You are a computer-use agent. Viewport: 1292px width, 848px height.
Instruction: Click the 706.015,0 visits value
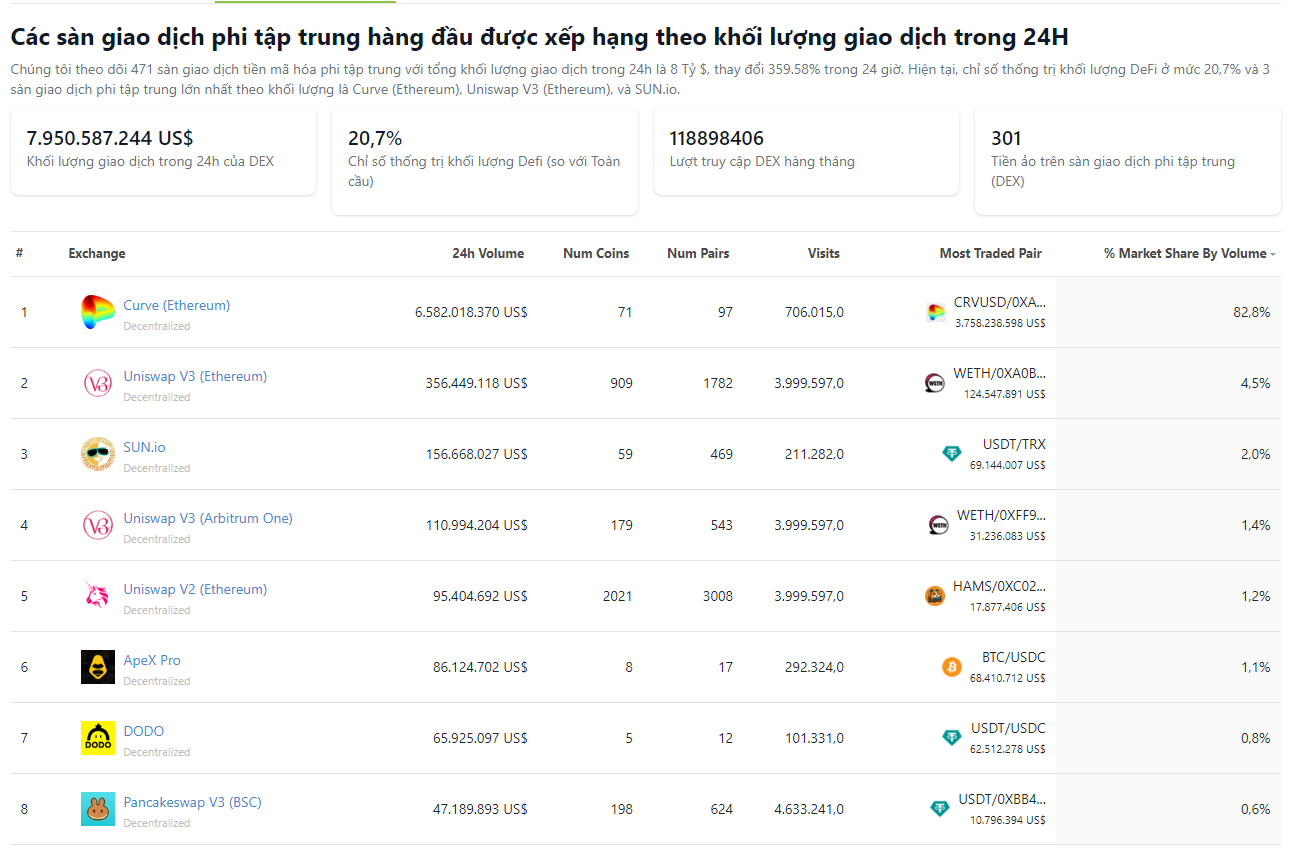(814, 313)
